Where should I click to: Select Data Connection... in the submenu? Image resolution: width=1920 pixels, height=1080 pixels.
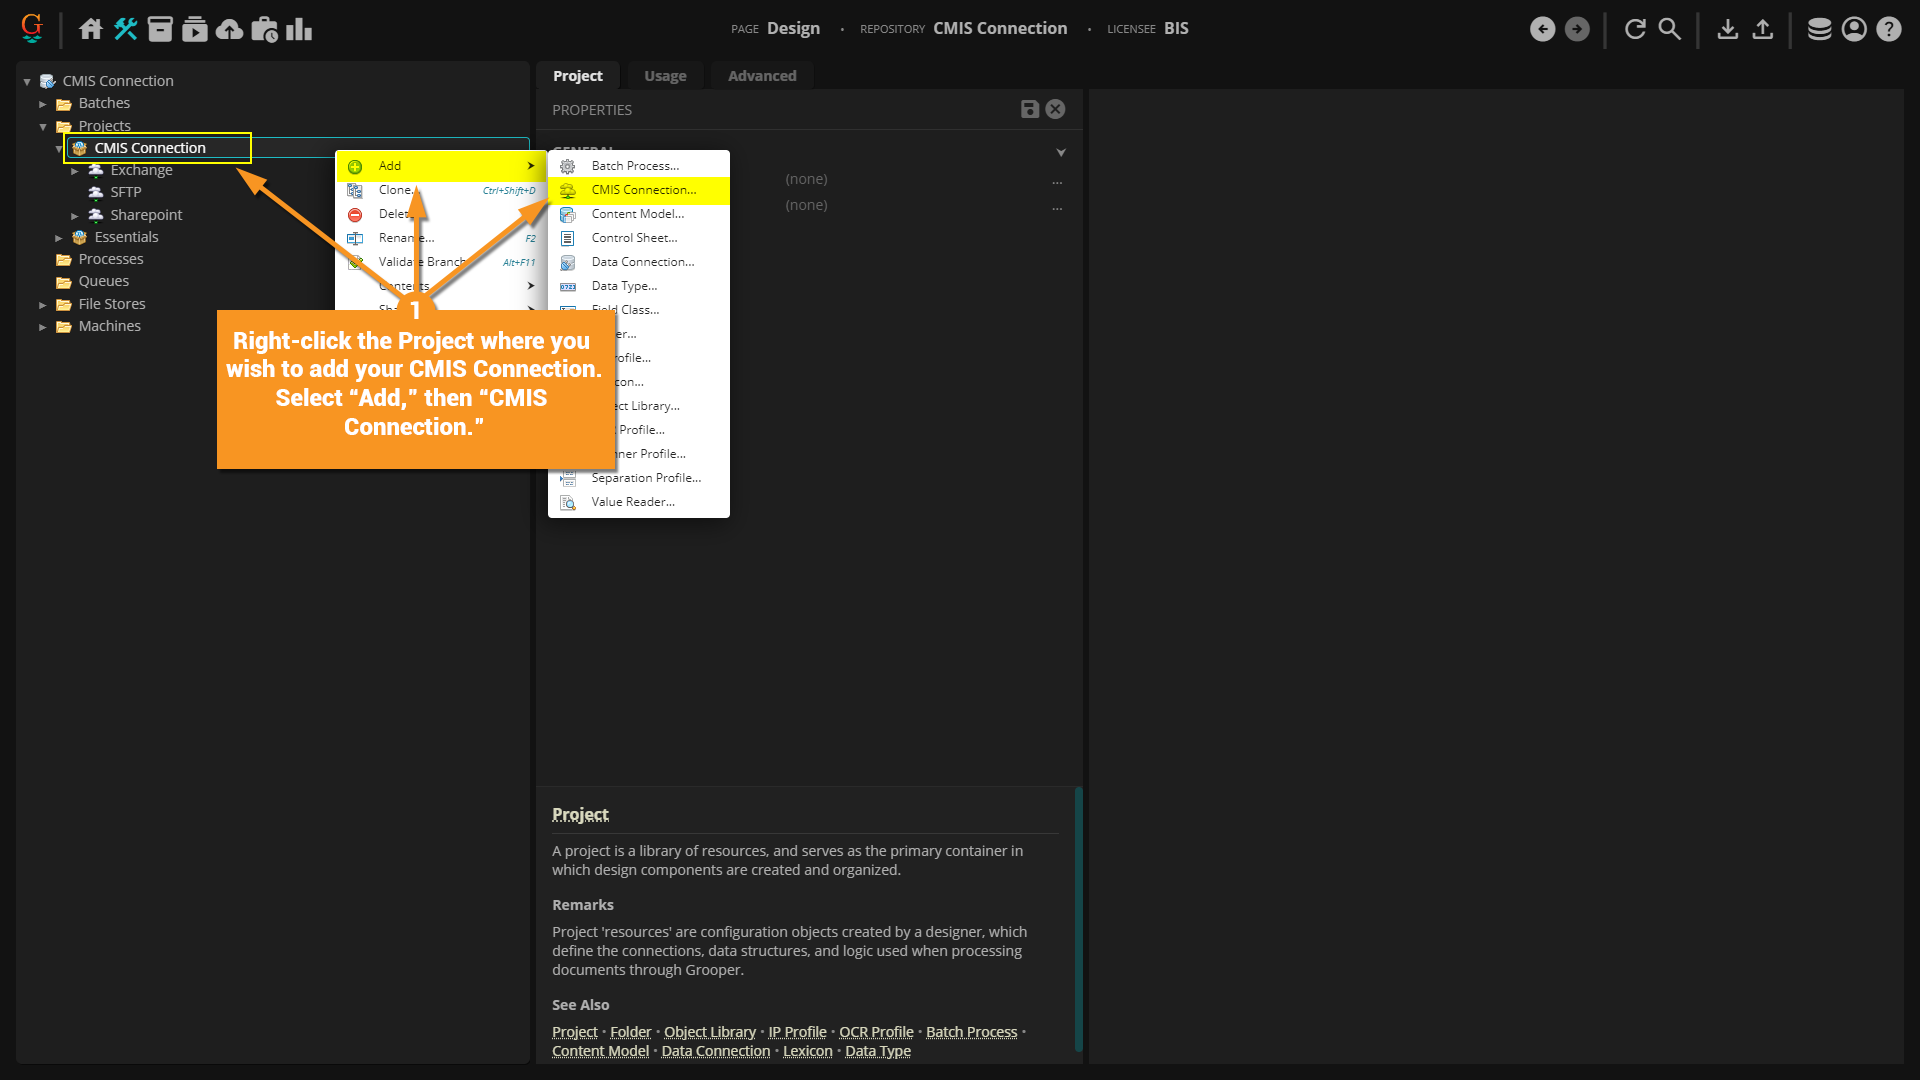pyautogui.click(x=642, y=262)
